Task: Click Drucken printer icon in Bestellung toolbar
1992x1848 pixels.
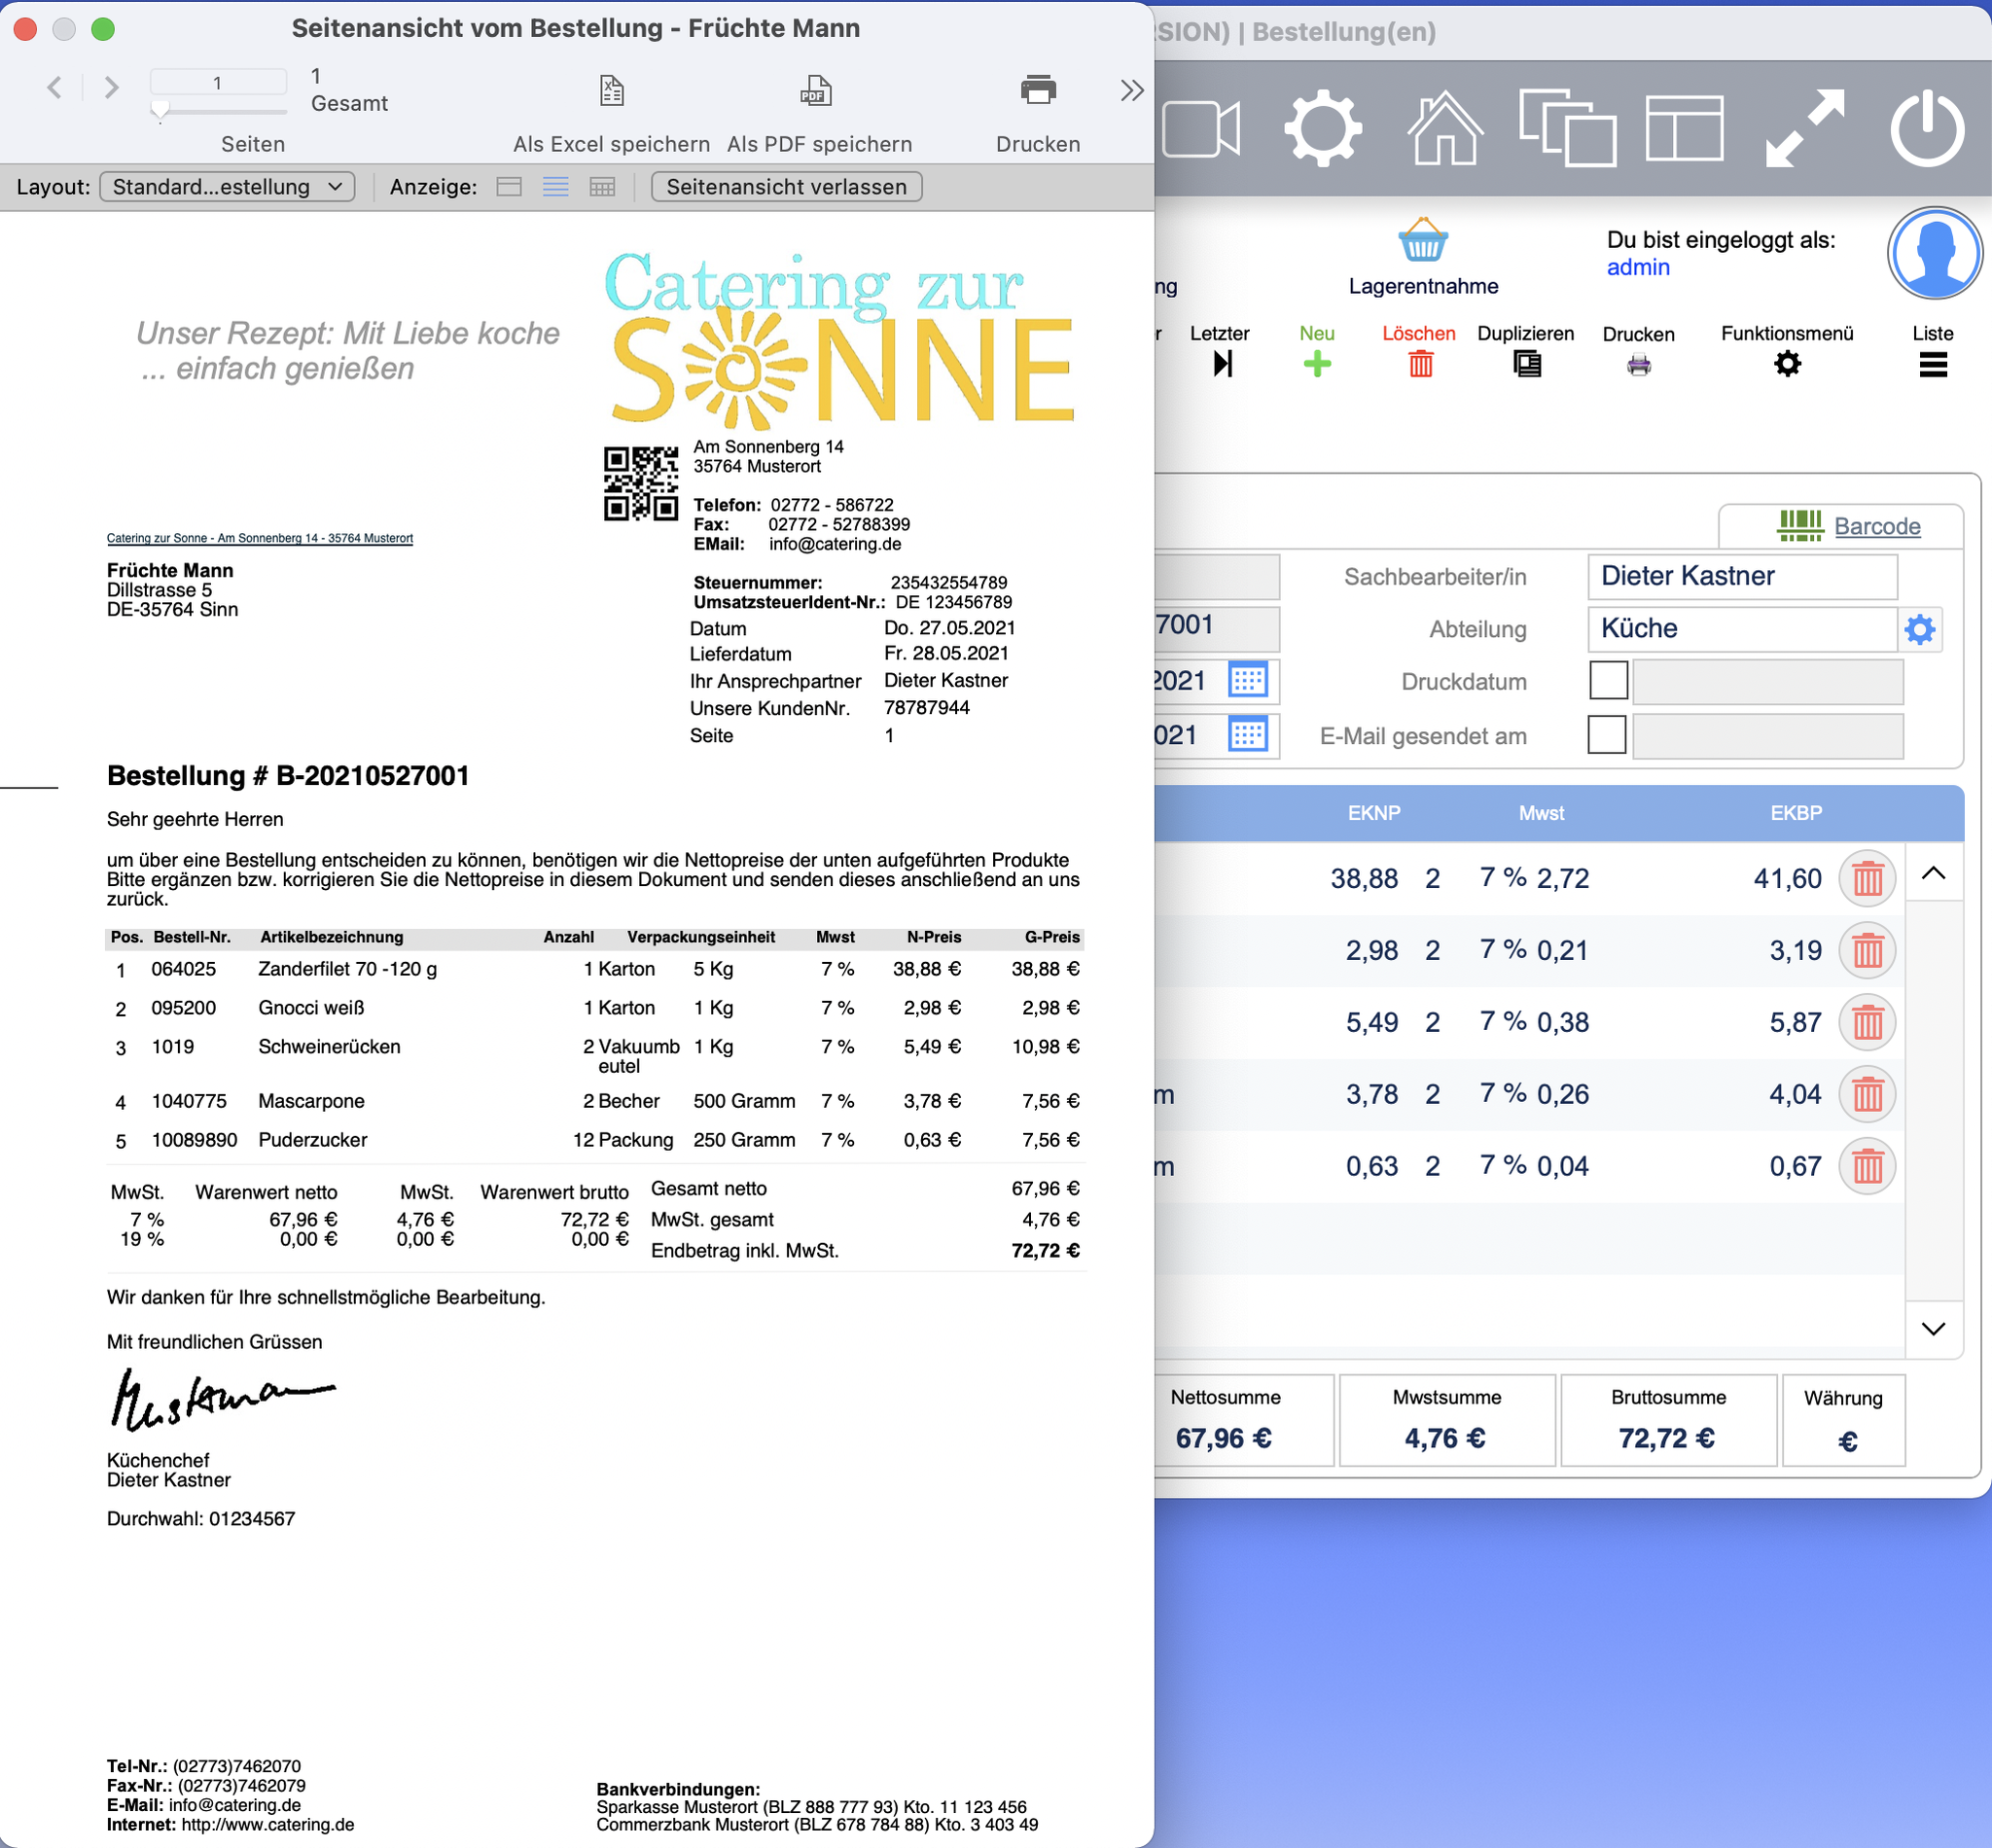Action: [x=1638, y=365]
